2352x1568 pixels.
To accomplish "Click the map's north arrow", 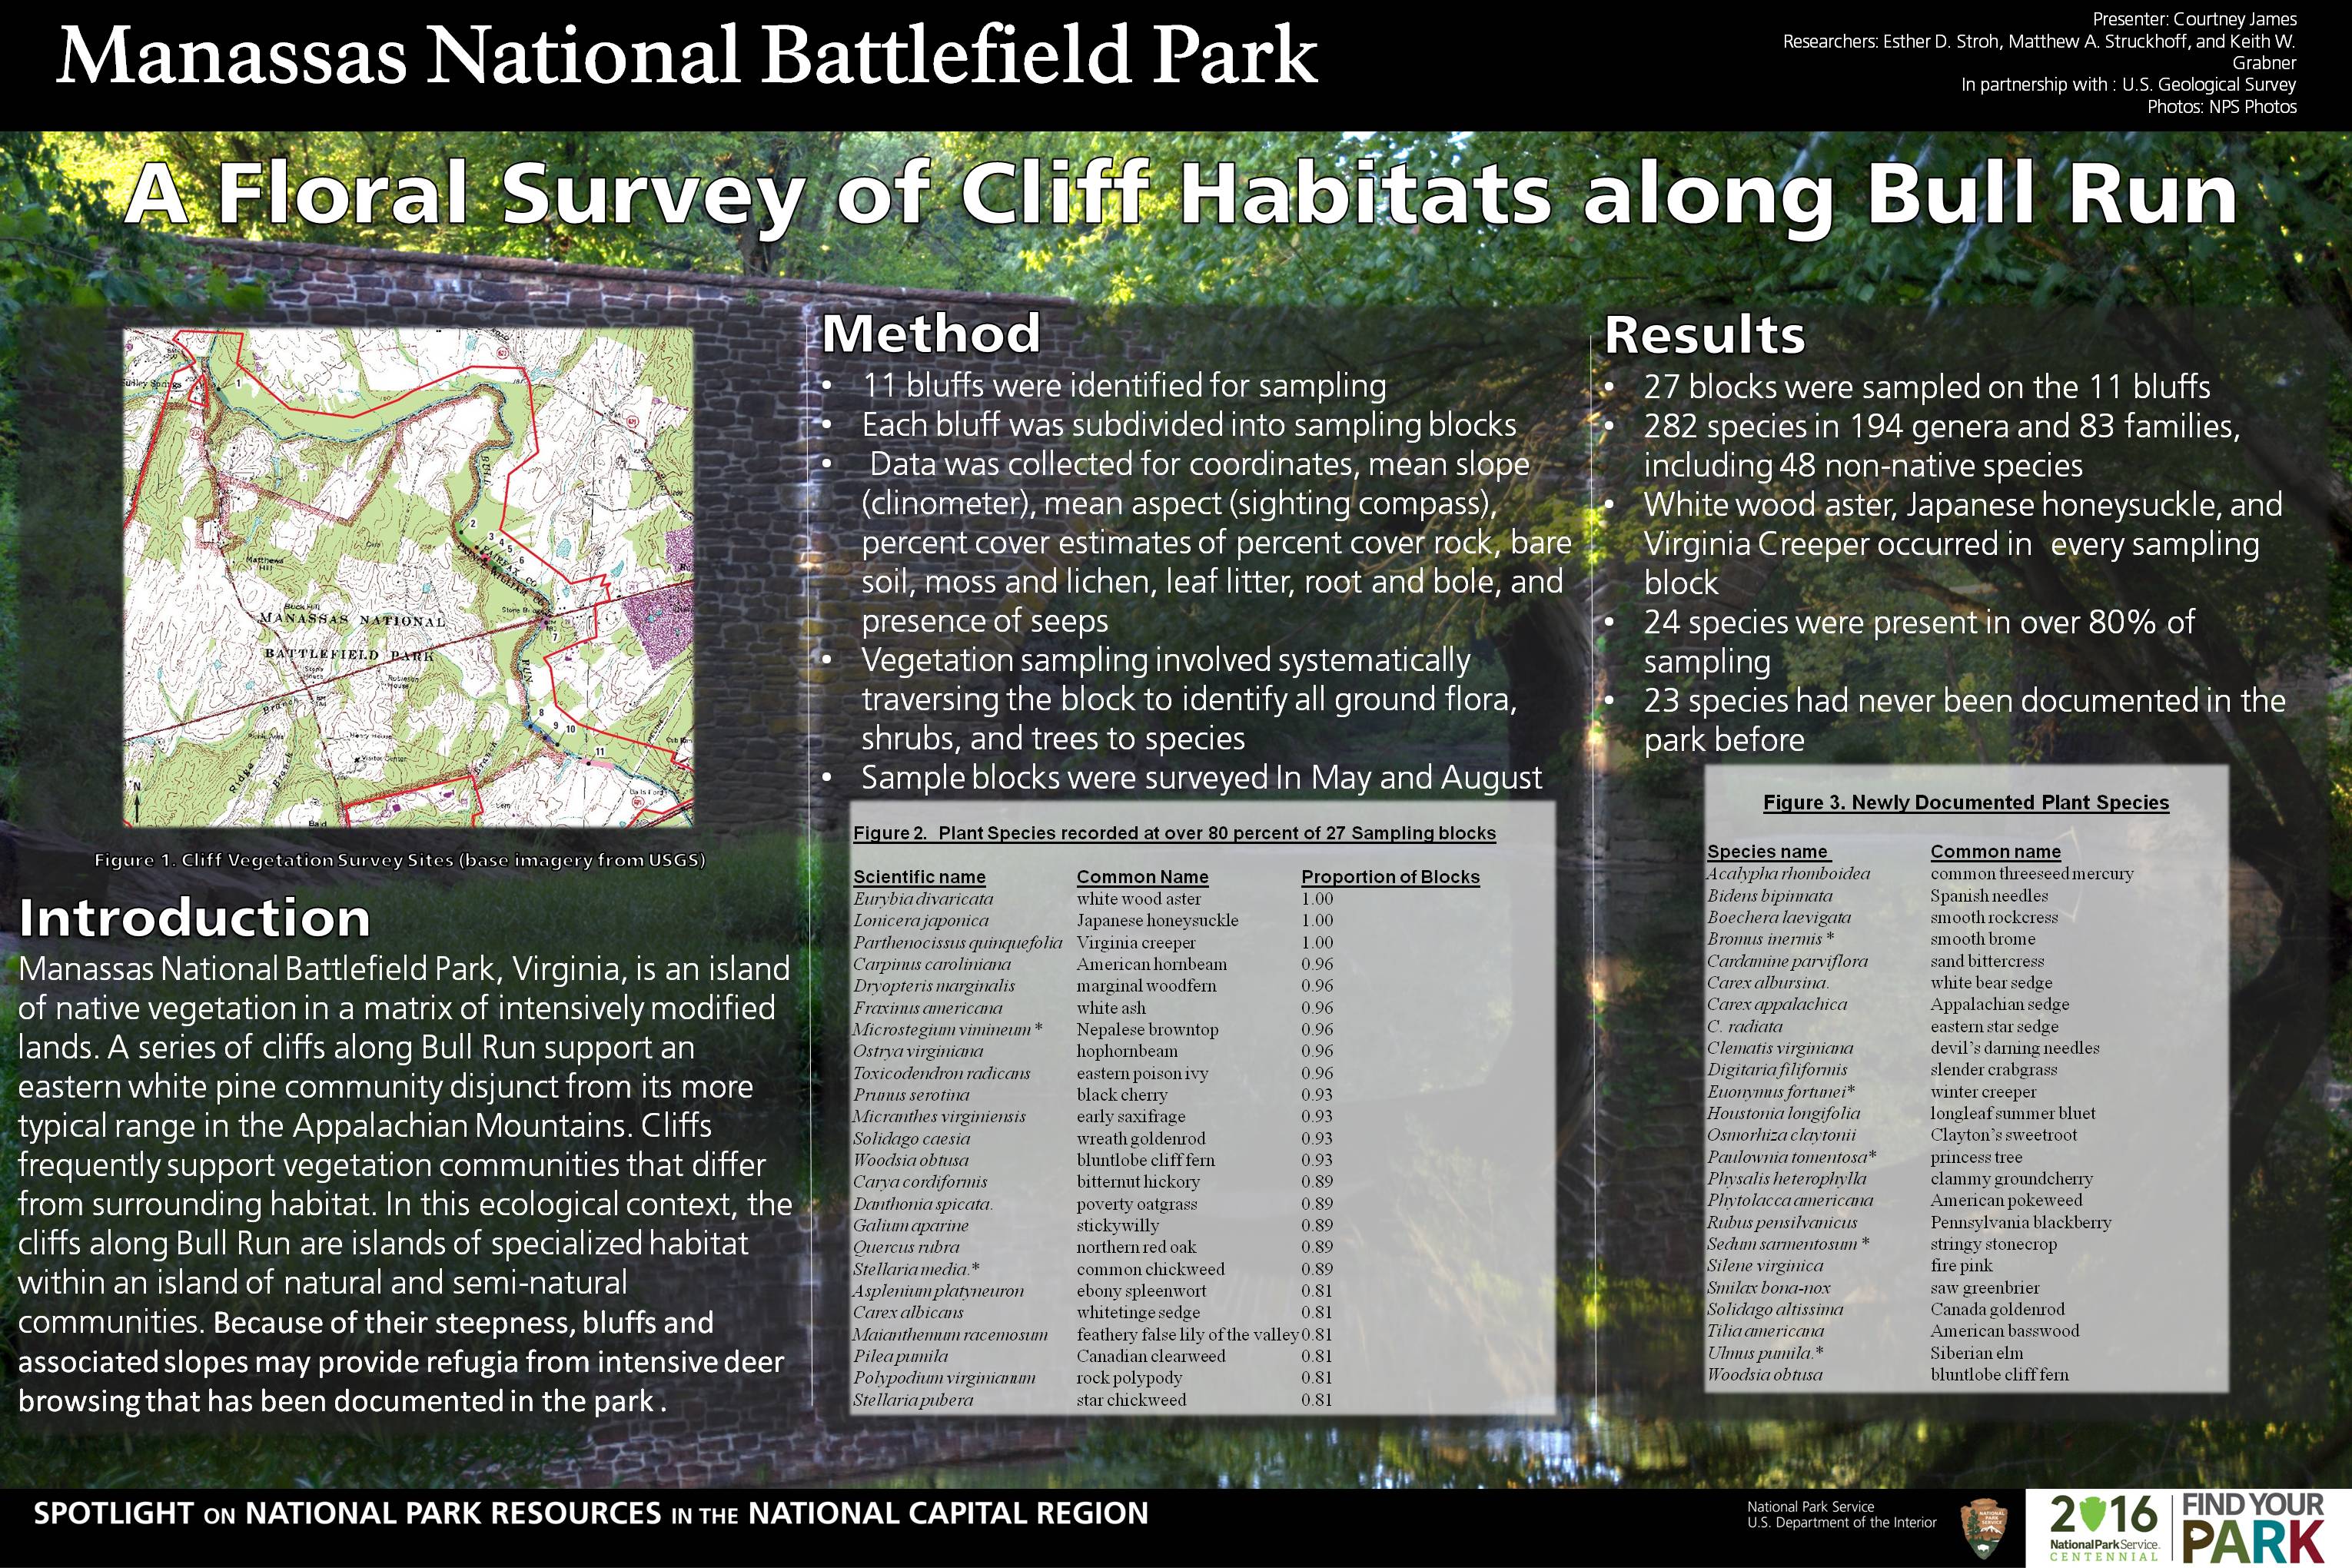I will [x=137, y=800].
